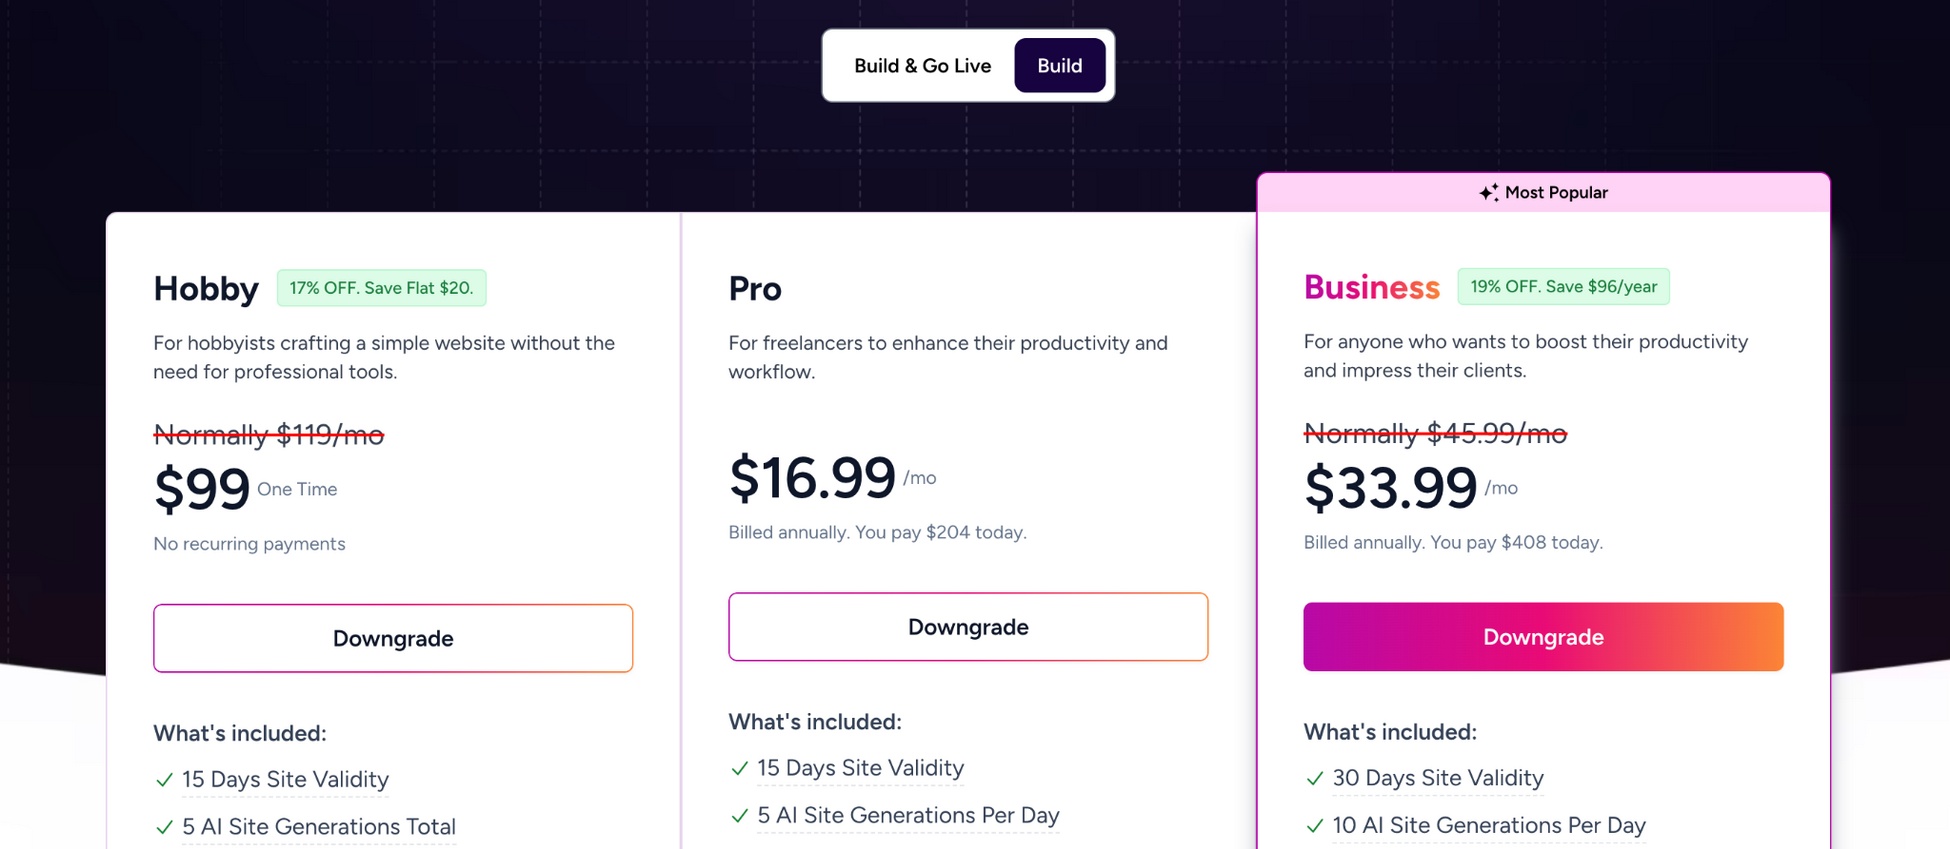This screenshot has height=849, width=1950.
Task: Click checkmark next to 10 AI Site Generations Per Day
Action: point(1314,826)
